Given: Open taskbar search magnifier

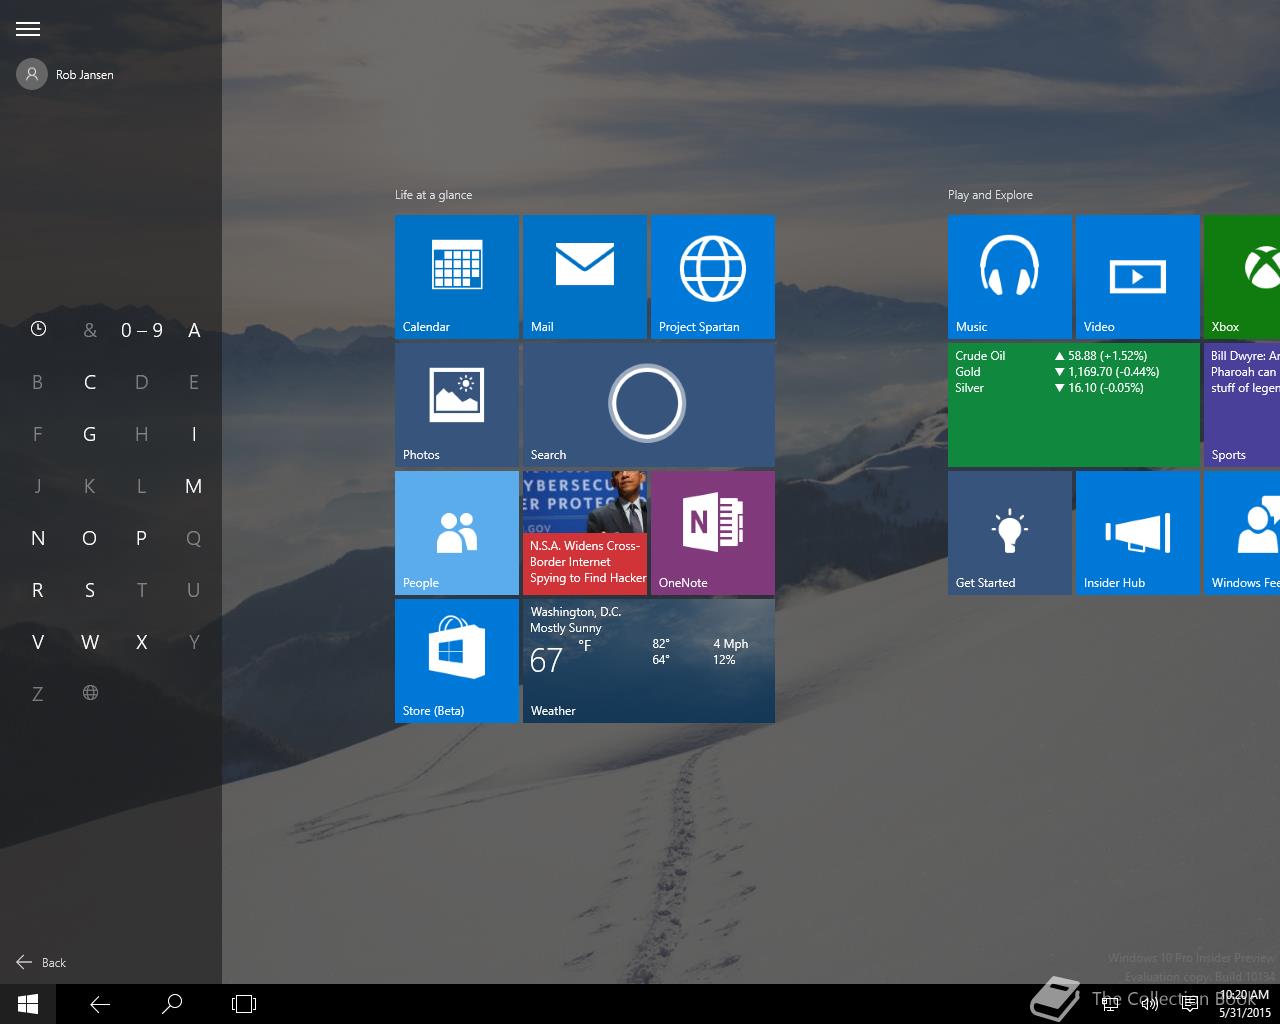Looking at the screenshot, I should coord(172,1004).
